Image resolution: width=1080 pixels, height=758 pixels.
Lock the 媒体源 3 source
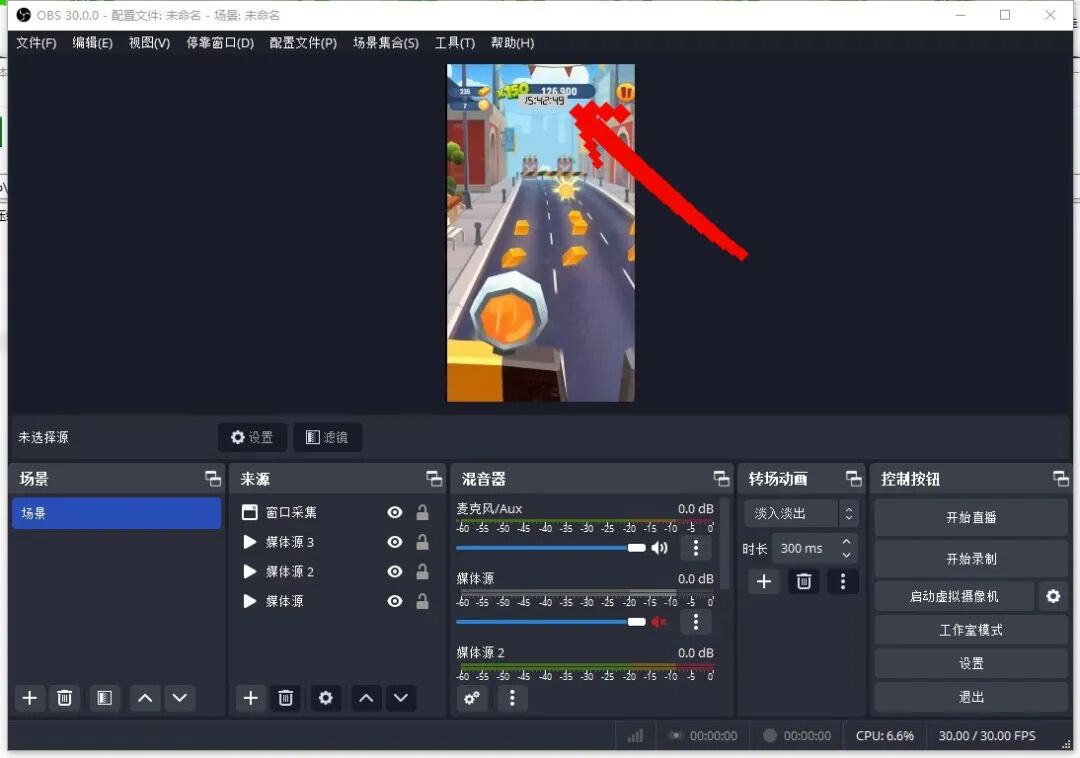coord(422,543)
